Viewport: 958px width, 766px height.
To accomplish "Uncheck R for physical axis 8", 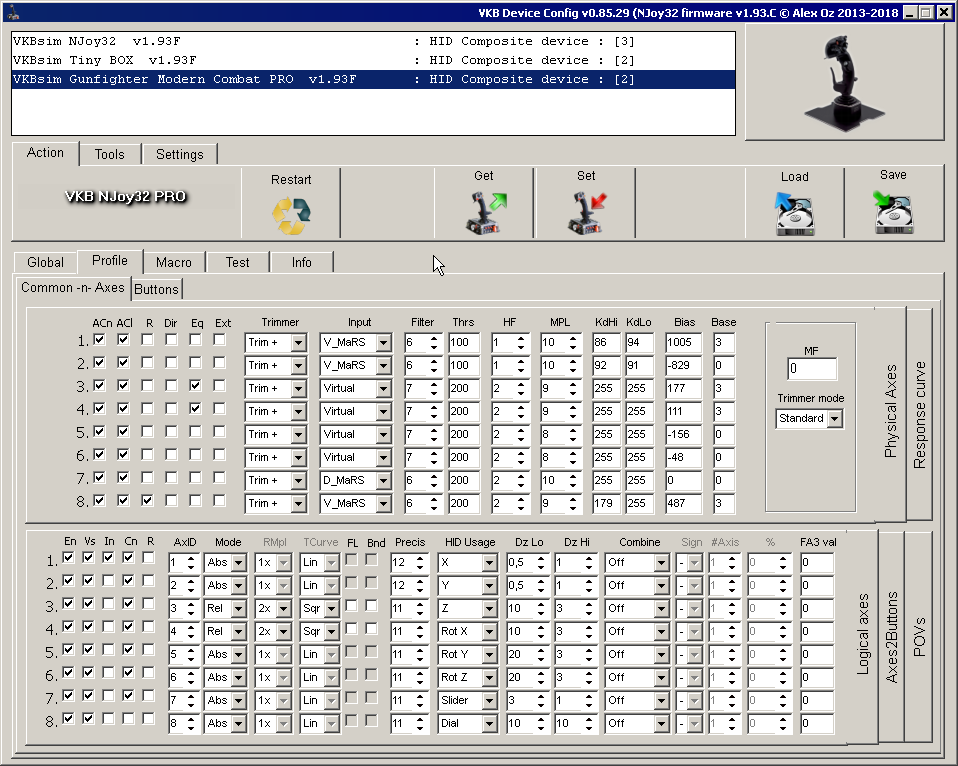I will pos(147,500).
